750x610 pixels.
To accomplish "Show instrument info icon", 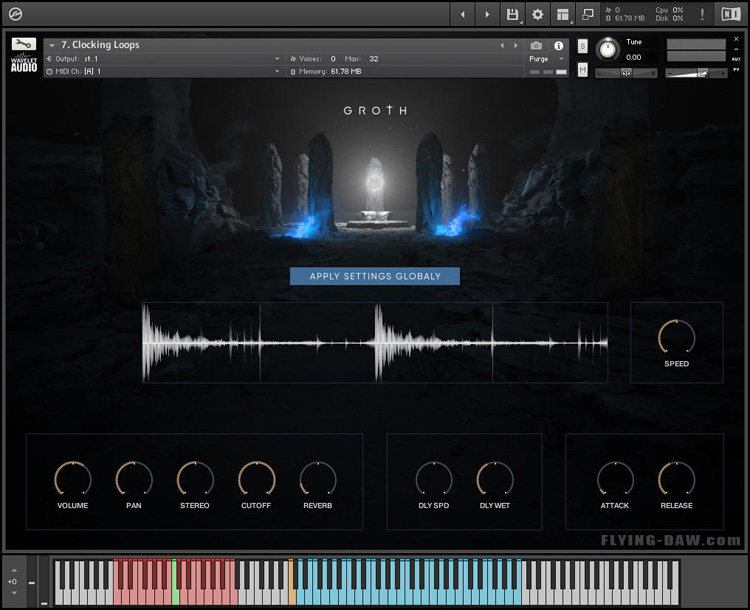I will point(558,45).
